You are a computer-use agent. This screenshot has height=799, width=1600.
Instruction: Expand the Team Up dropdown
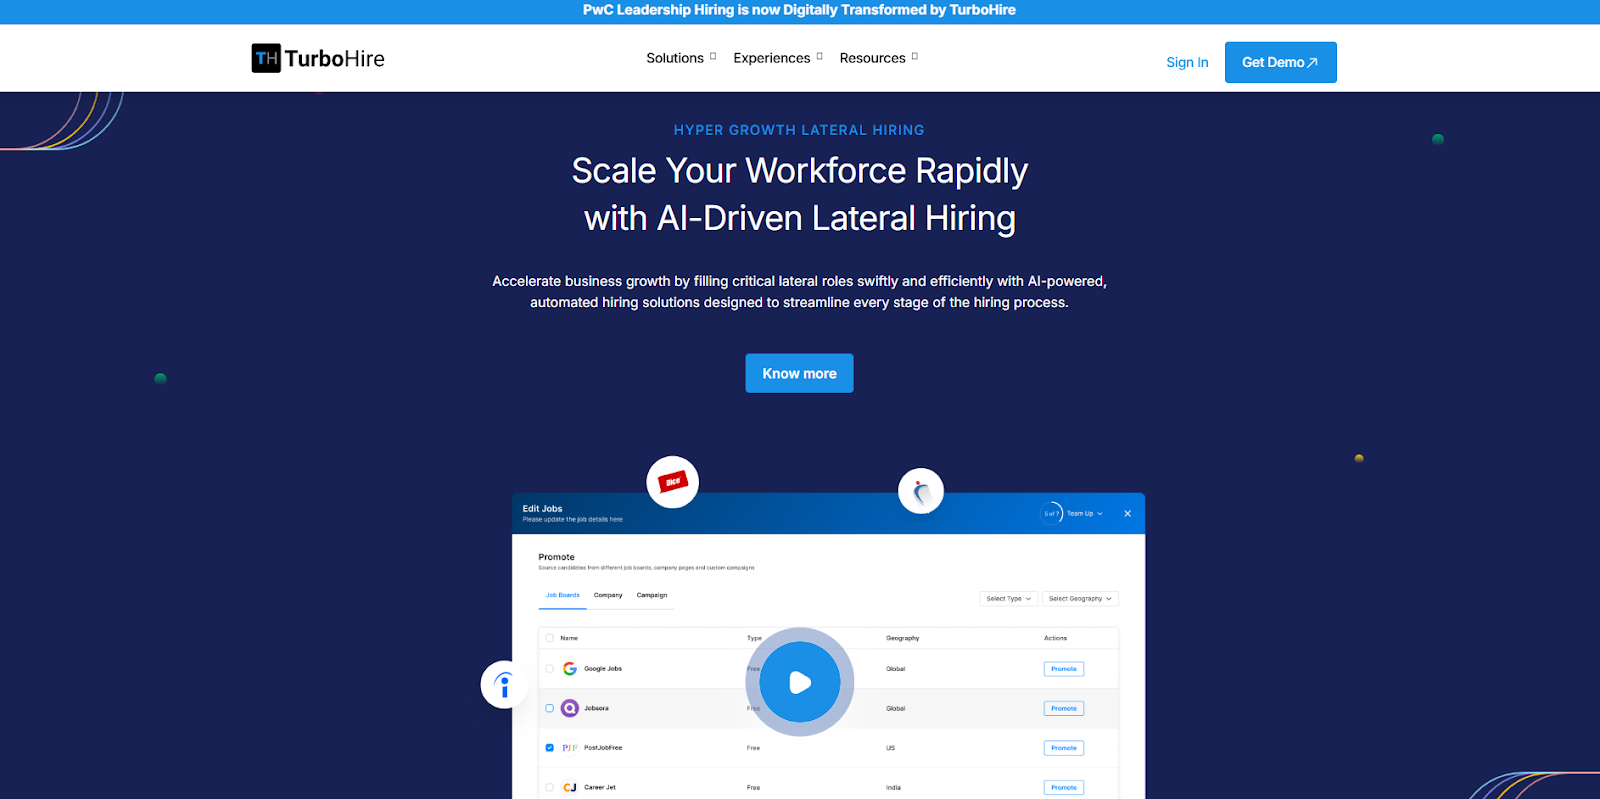point(1085,513)
